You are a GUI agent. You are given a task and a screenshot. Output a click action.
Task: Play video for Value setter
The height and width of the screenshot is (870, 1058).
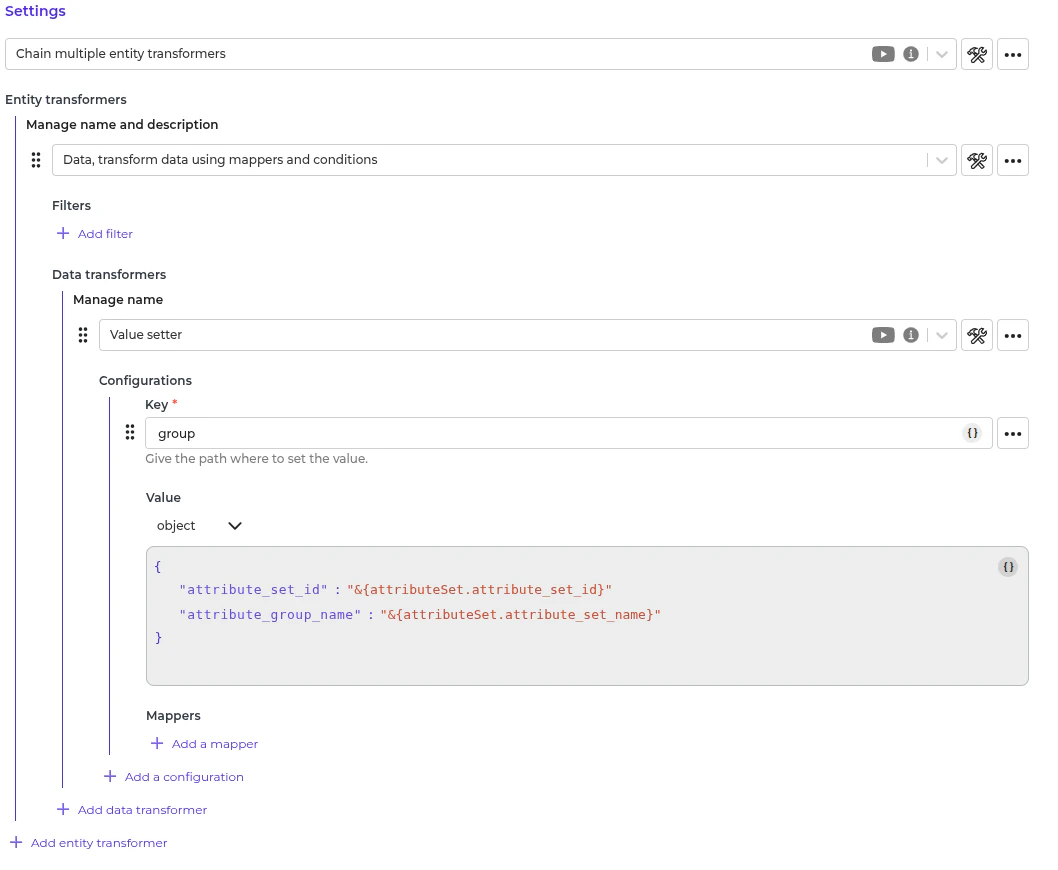pyautogui.click(x=883, y=335)
